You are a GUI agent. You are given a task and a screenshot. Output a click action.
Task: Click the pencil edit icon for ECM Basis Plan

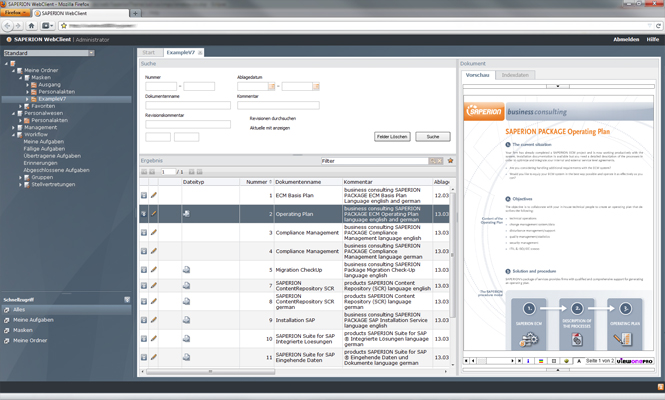pos(154,195)
